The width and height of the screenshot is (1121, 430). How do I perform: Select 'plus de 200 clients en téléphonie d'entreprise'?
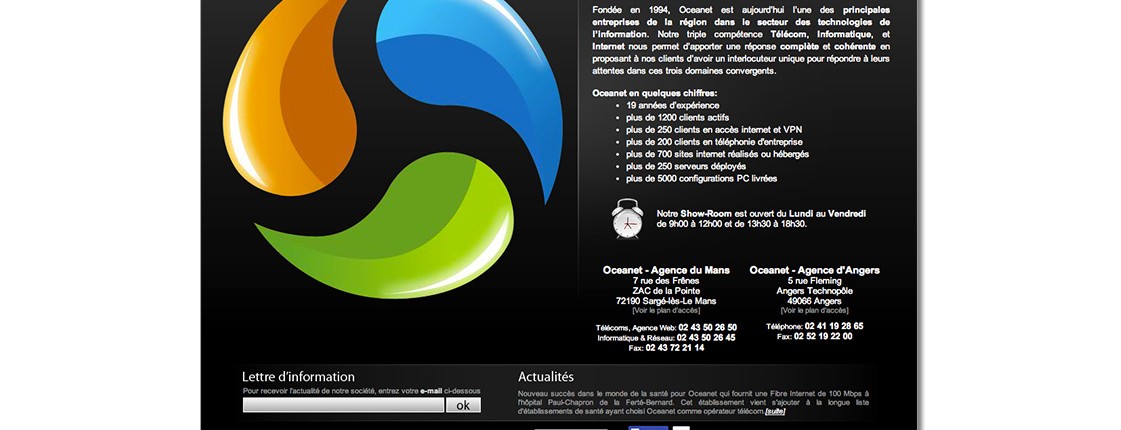point(714,142)
